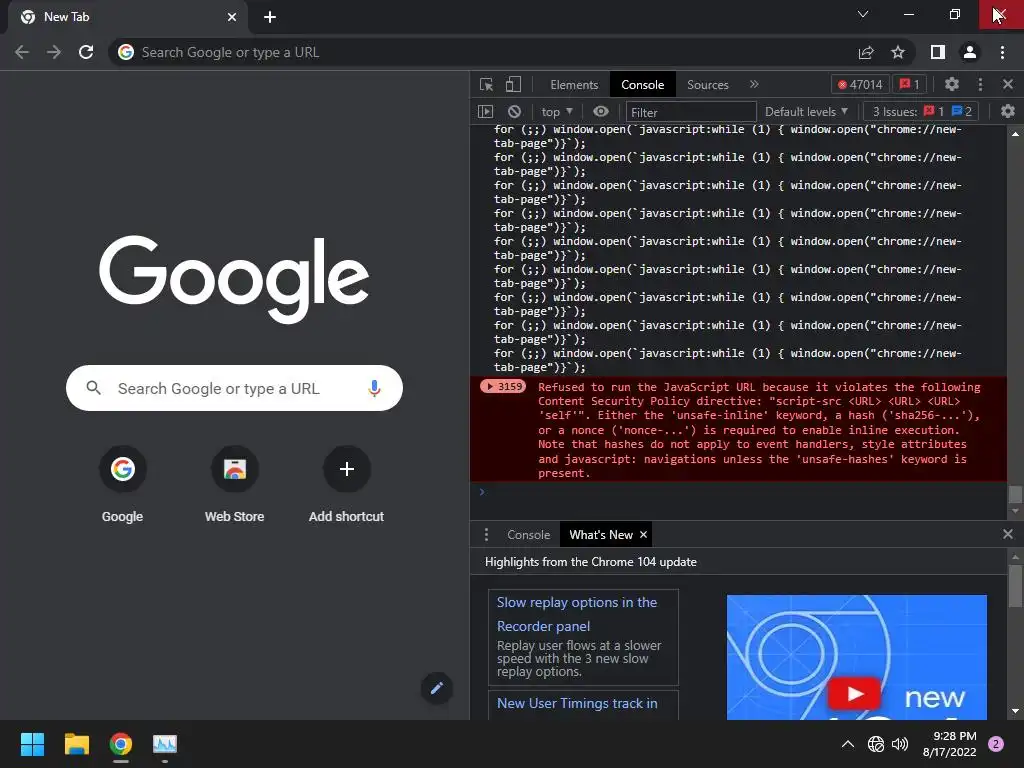The image size is (1024, 768).
Task: Open the Chrome profile avatar menu
Action: [970, 52]
